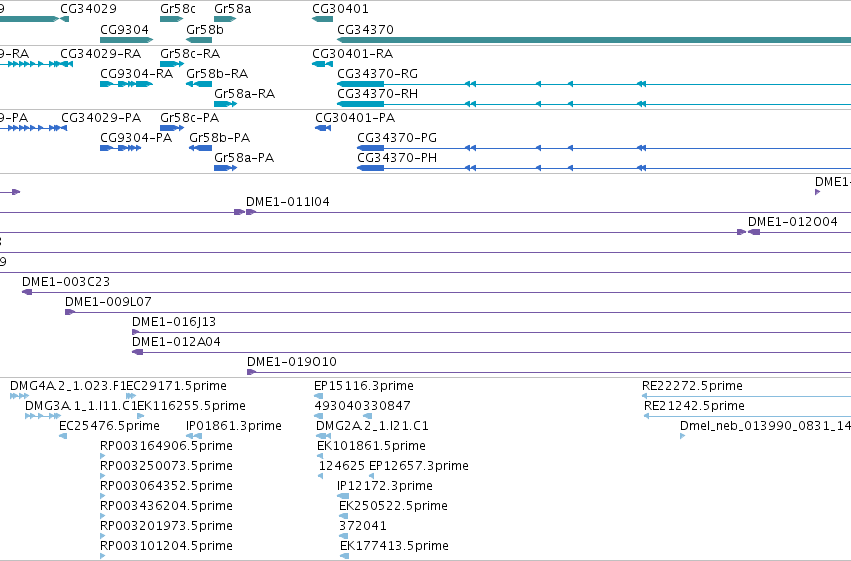The width and height of the screenshot is (851, 561).
Task: Click EST RE21242.5prime
Action: click(694, 406)
